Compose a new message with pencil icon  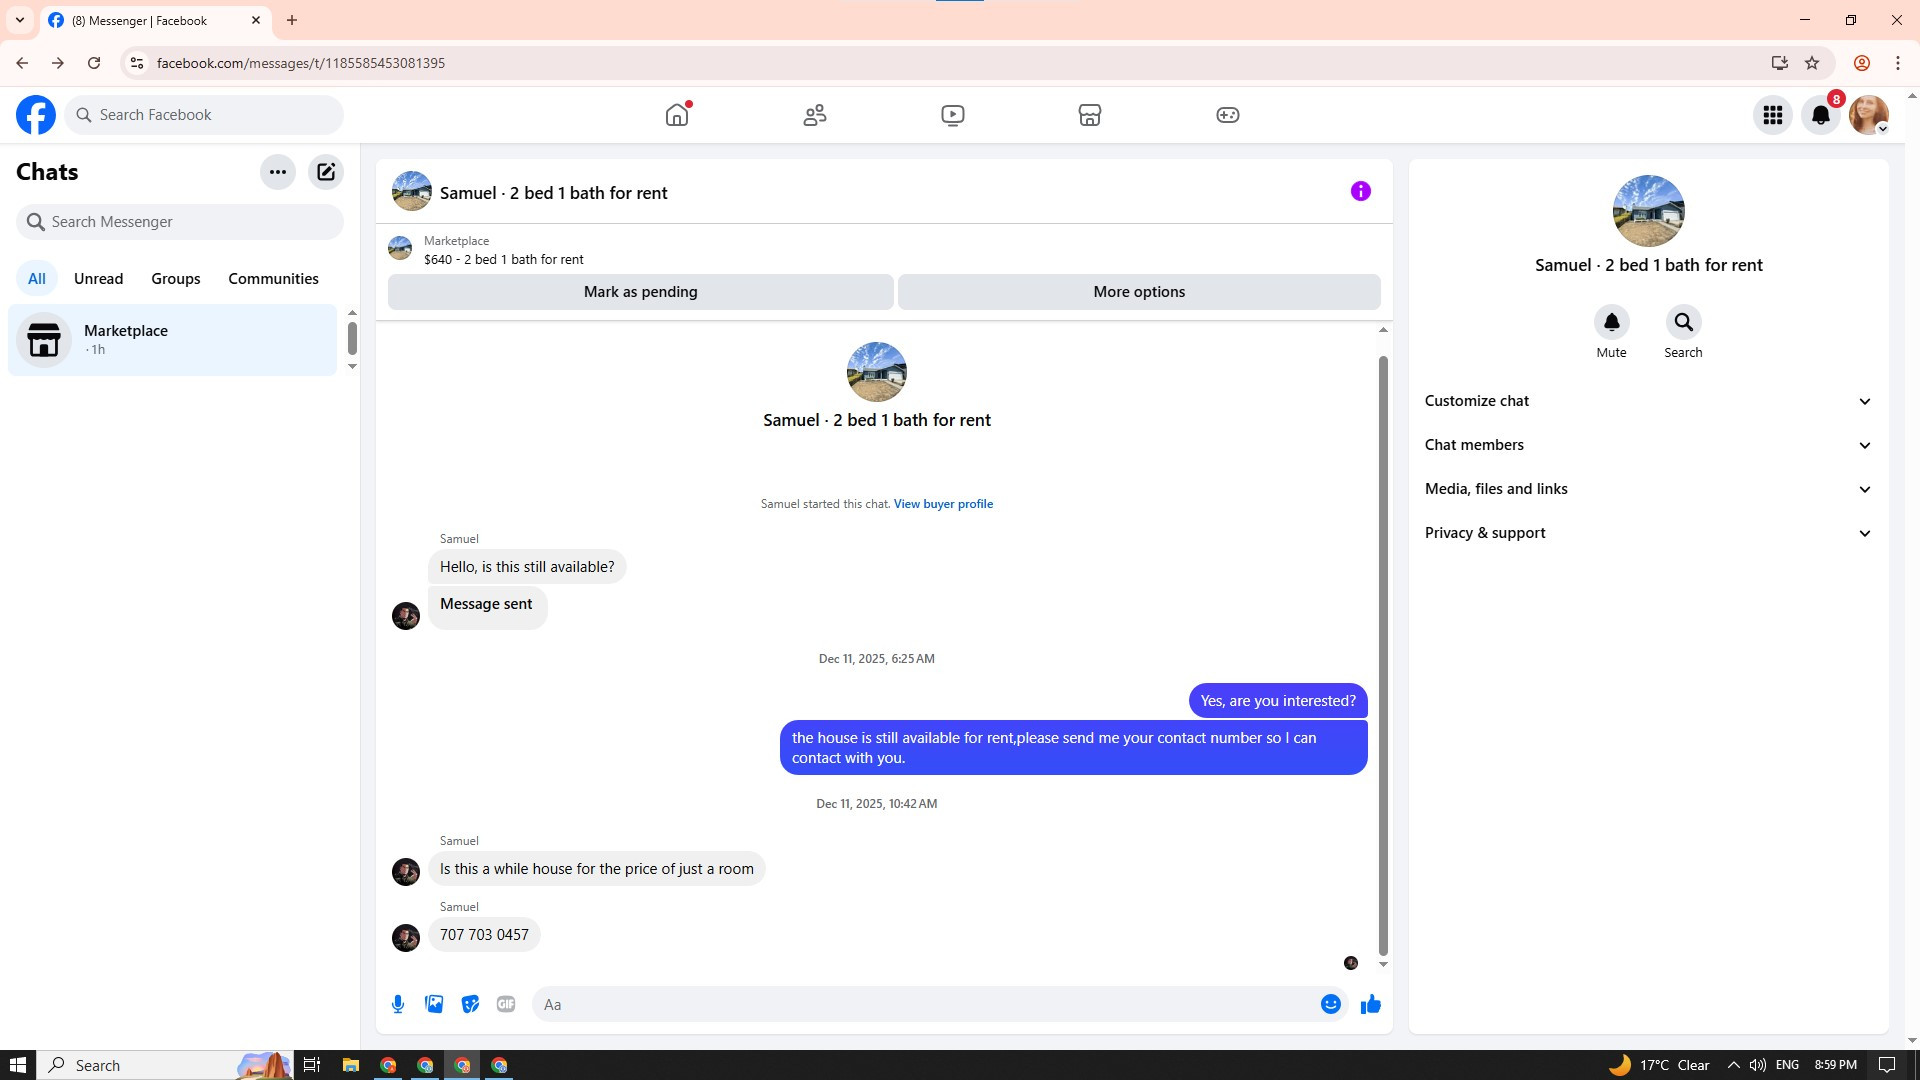coord(326,172)
